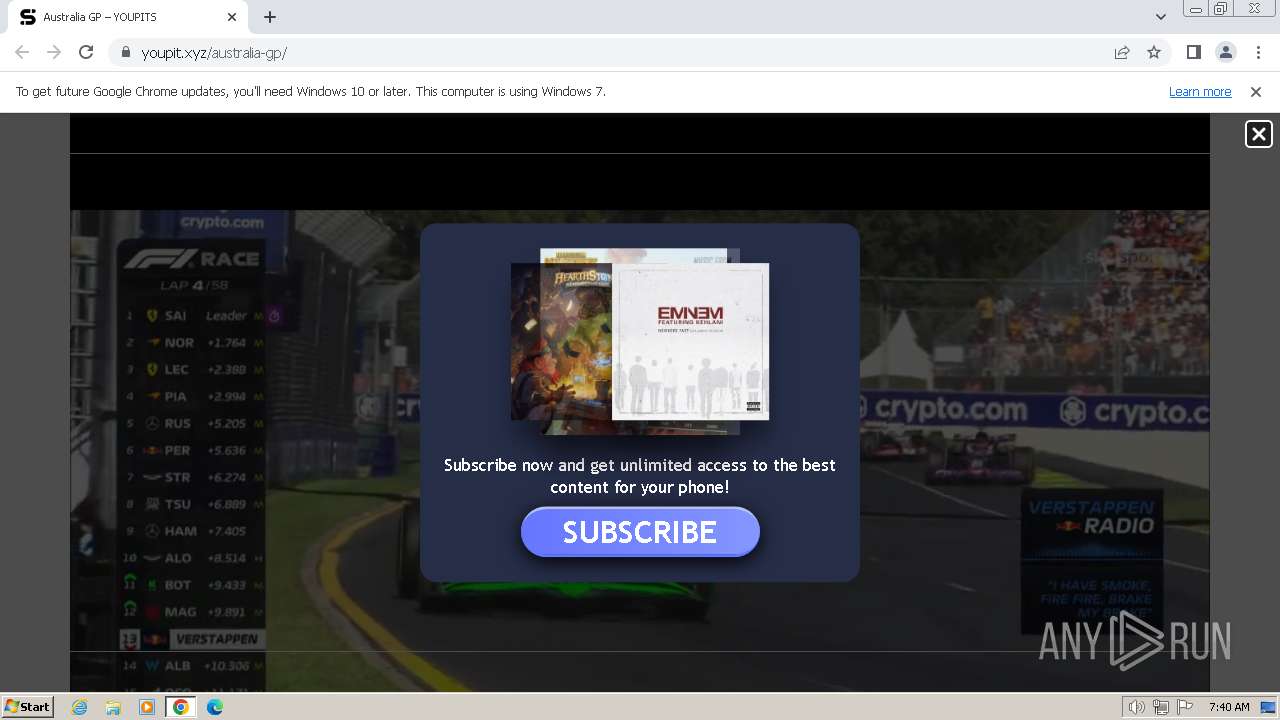This screenshot has width=1280, height=720.
Task: Go back to previous page
Action: pyautogui.click(x=22, y=52)
